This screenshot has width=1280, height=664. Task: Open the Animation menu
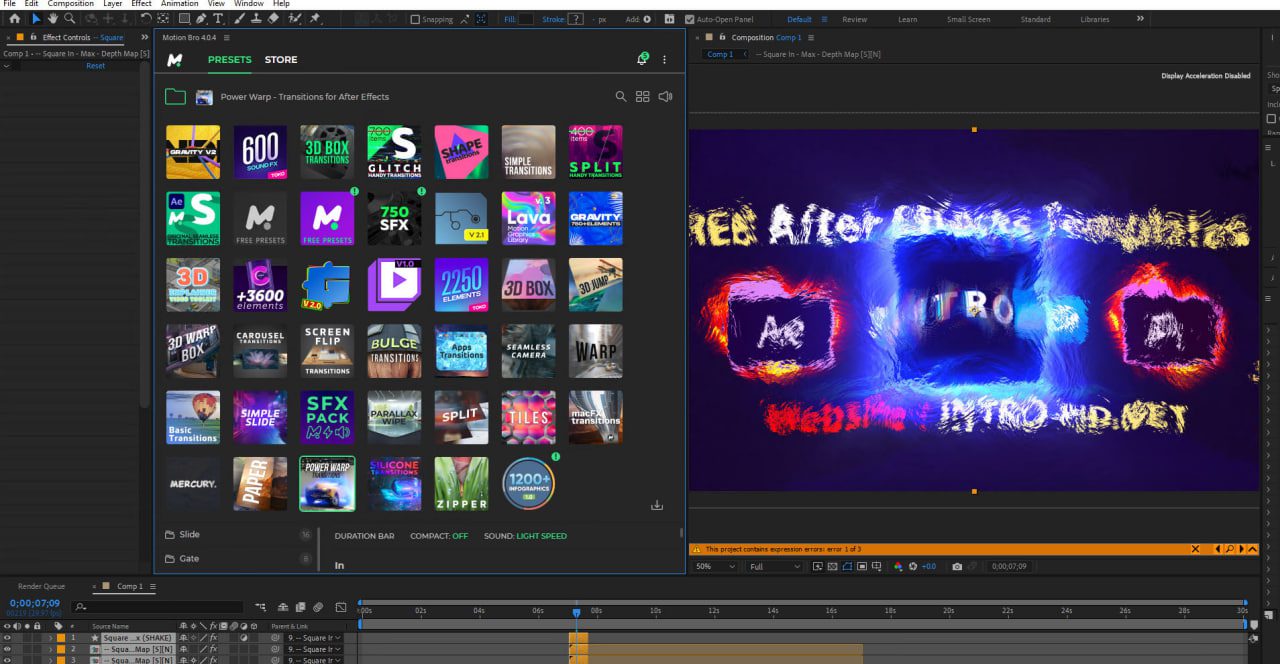[179, 4]
